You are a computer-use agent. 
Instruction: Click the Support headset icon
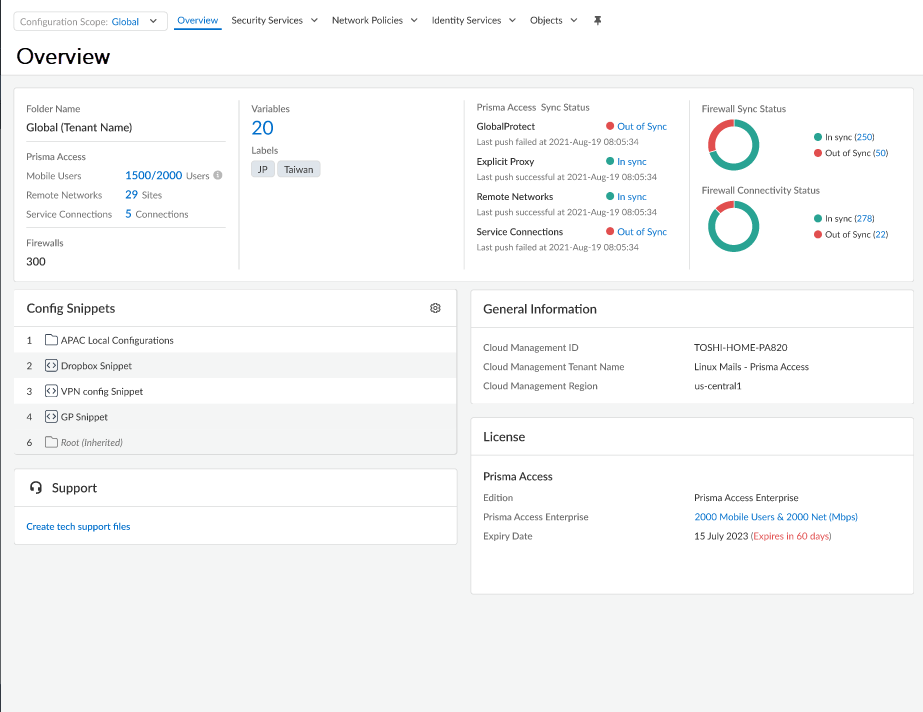click(x=36, y=488)
